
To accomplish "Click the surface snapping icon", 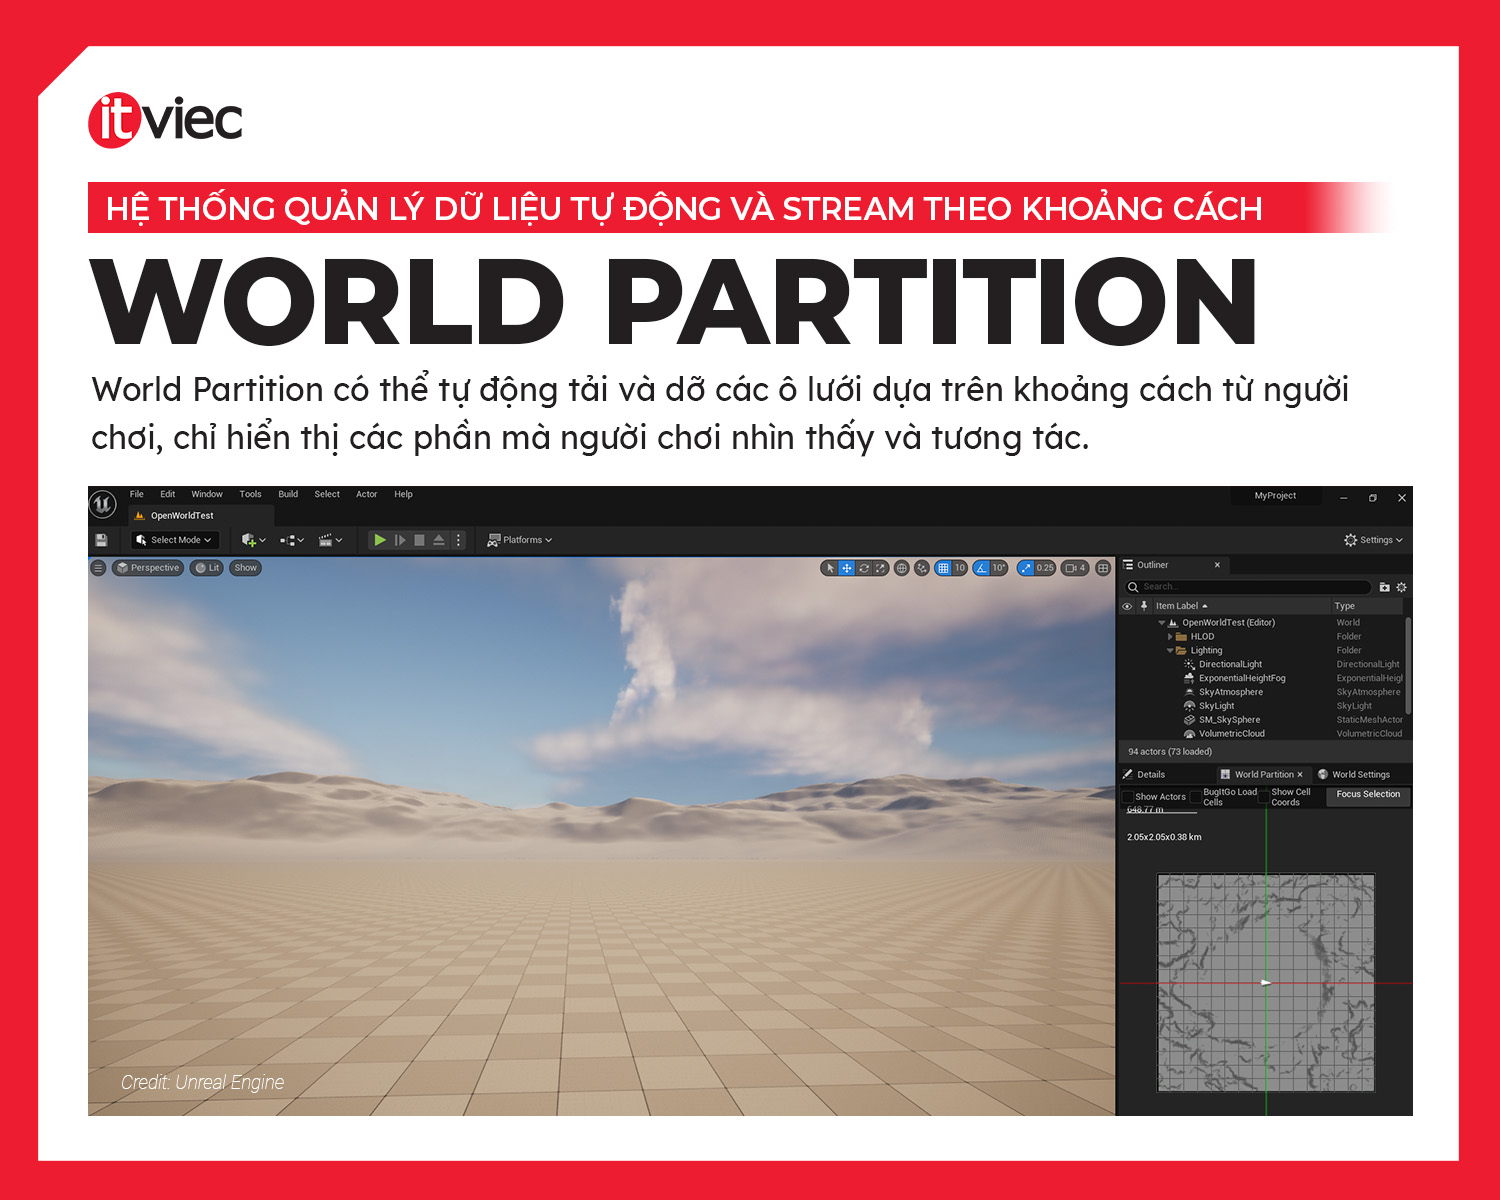I will click(922, 568).
